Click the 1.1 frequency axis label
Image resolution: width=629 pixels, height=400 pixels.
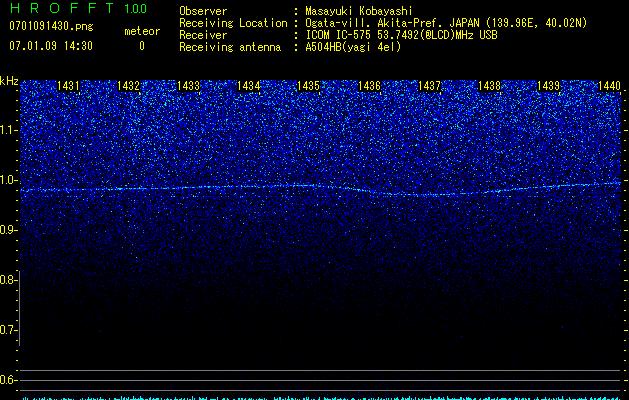pyautogui.click(x=9, y=130)
